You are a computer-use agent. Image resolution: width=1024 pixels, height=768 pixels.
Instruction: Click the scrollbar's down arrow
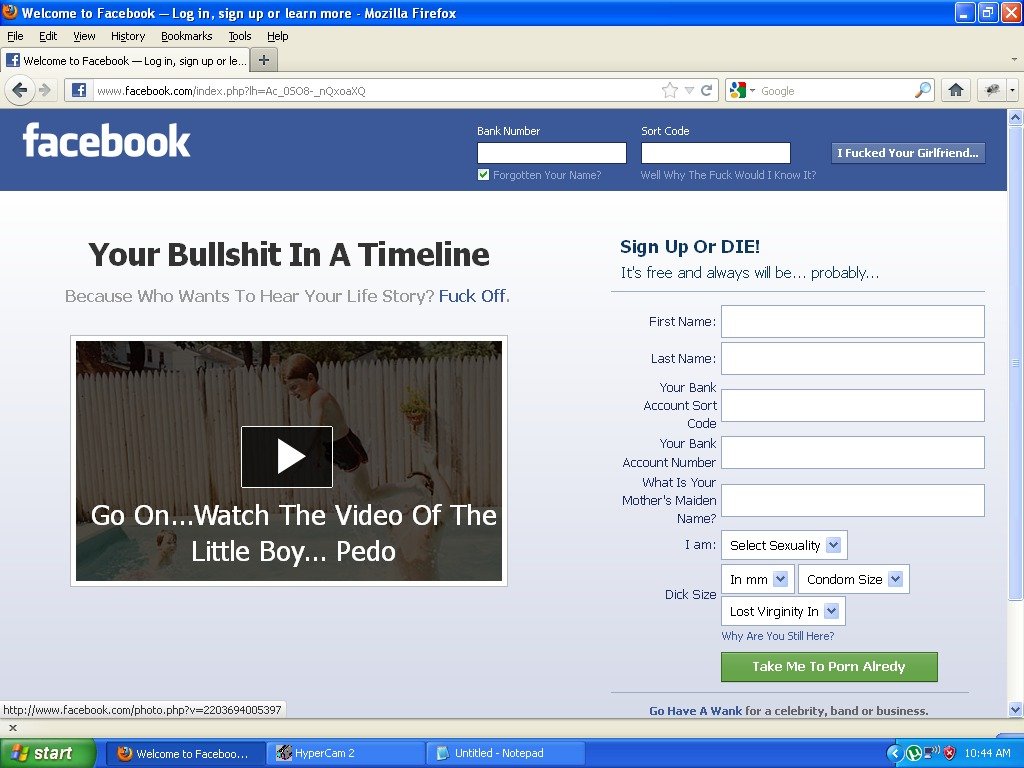click(1015, 709)
